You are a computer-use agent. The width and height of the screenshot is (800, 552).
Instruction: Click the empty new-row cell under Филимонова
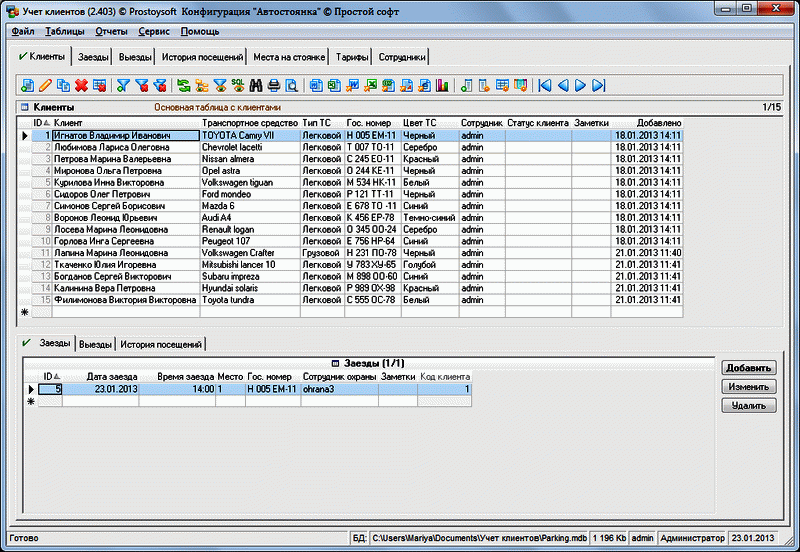coord(126,312)
